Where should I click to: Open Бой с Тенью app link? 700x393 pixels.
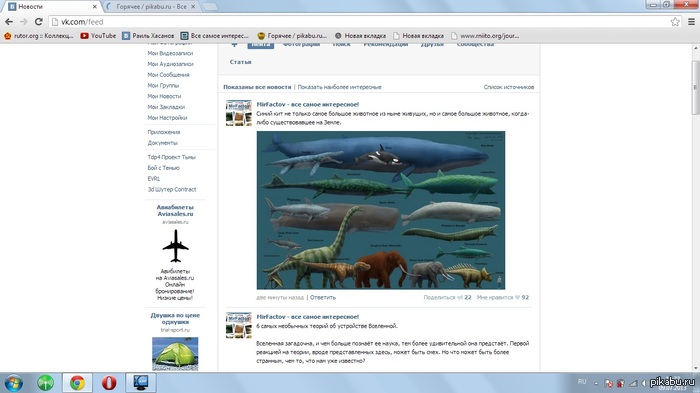pos(163,168)
